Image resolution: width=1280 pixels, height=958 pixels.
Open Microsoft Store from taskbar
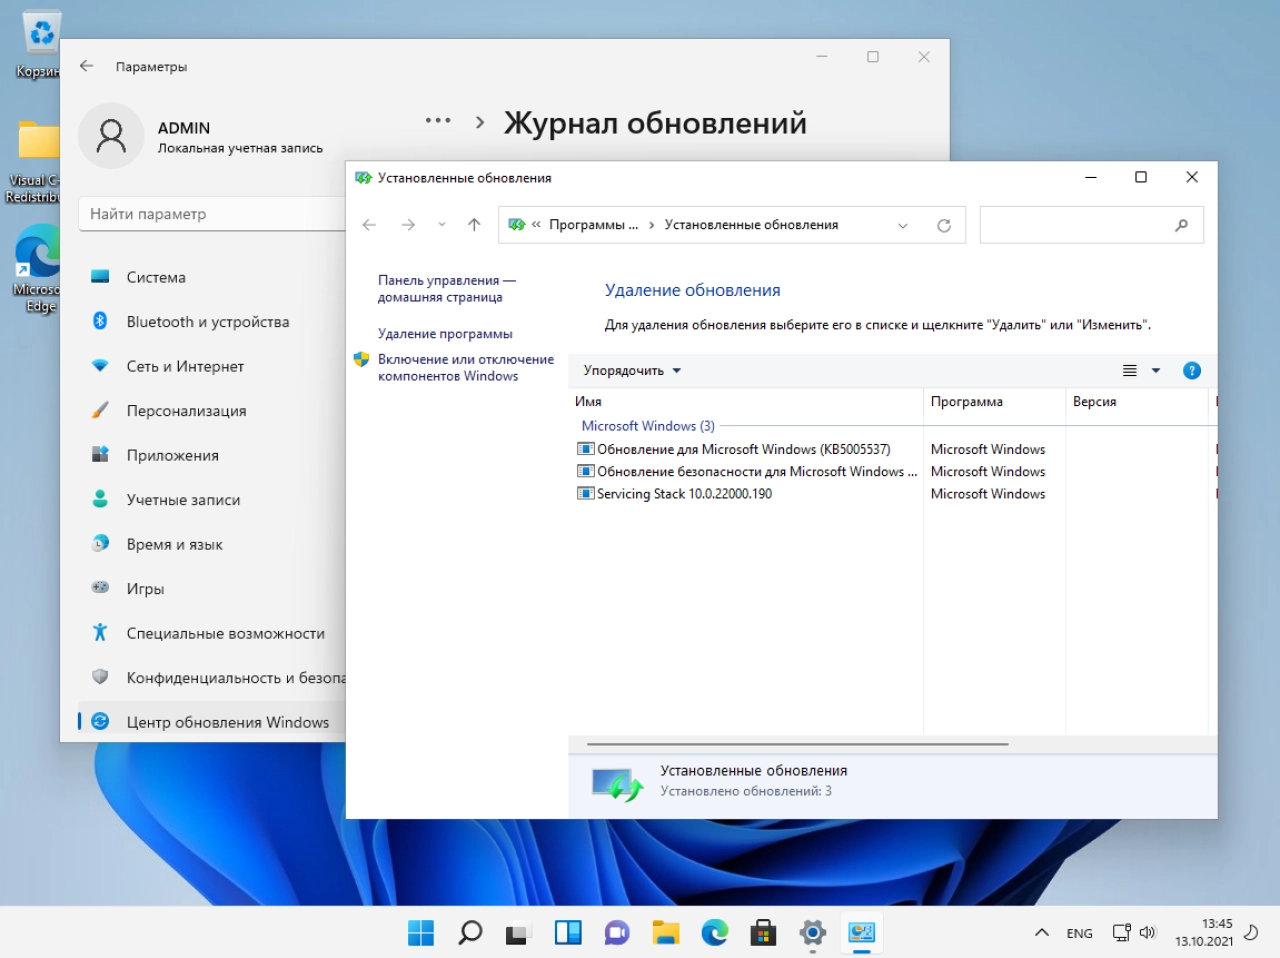pos(763,933)
